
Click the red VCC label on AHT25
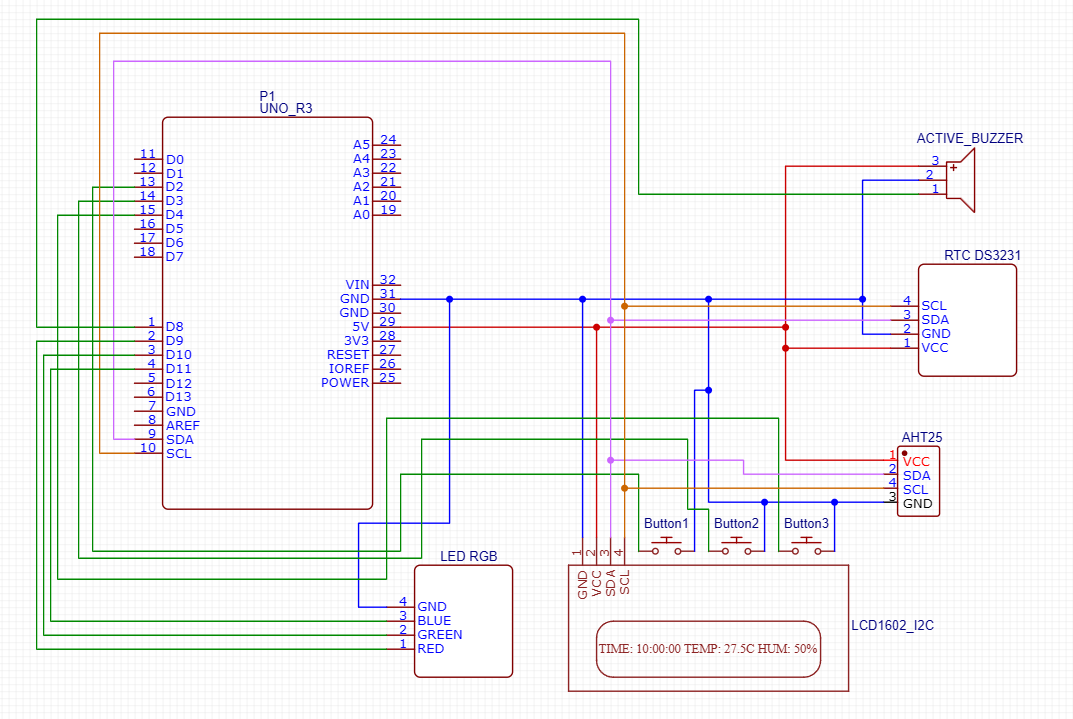coord(916,462)
